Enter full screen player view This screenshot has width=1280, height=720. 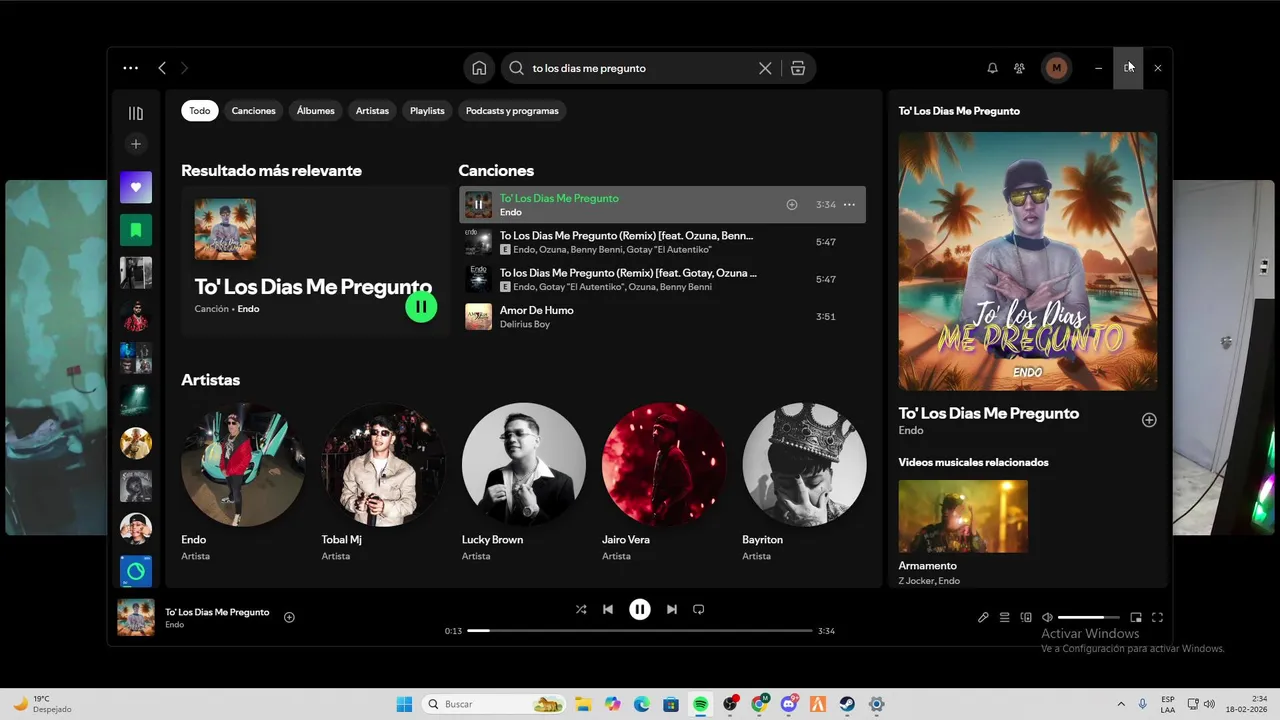(1157, 618)
